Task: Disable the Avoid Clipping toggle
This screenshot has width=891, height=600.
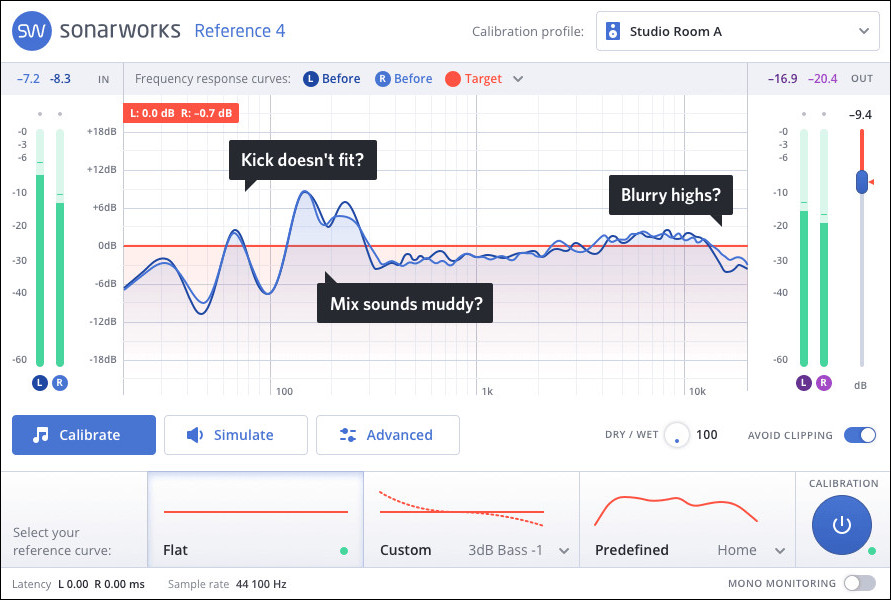Action: (x=860, y=435)
